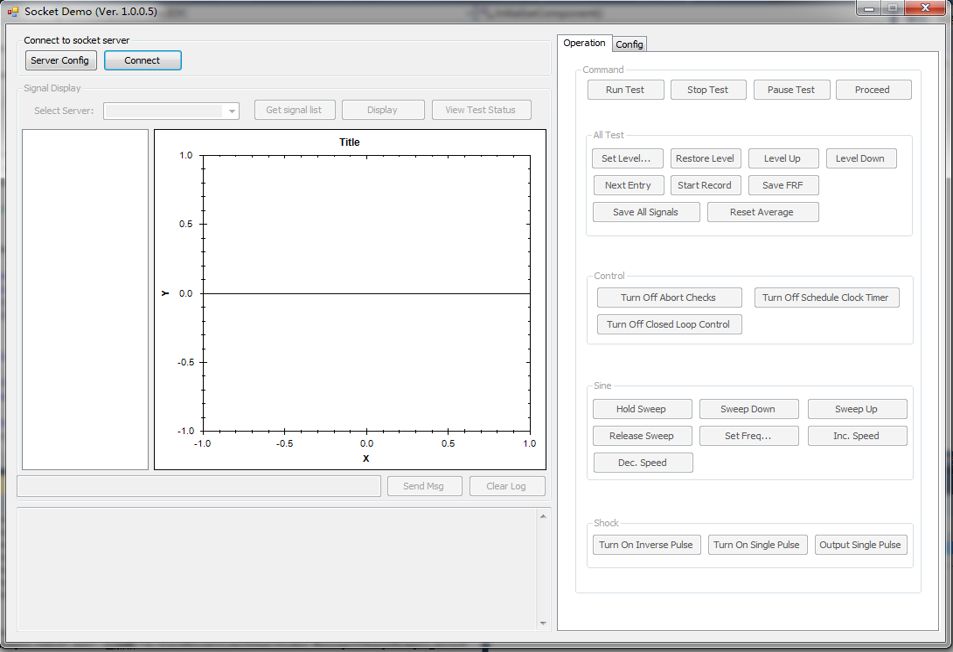Open the Set Level dialog
This screenshot has height=652, width=953.
pyautogui.click(x=628, y=158)
